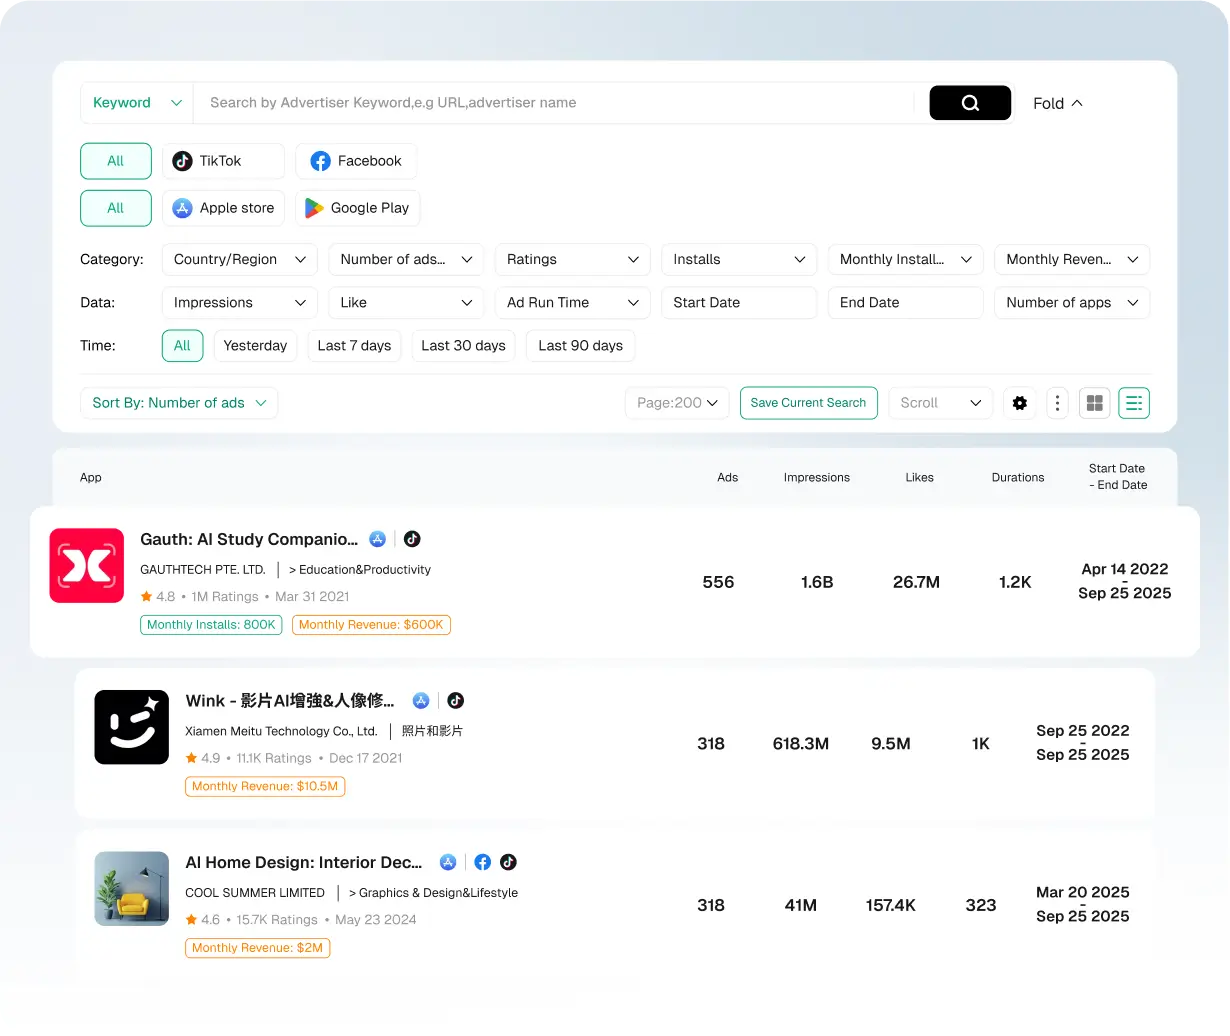Open TikTok icon next to Gauth app
The height and width of the screenshot is (1036, 1230).
pyautogui.click(x=412, y=539)
